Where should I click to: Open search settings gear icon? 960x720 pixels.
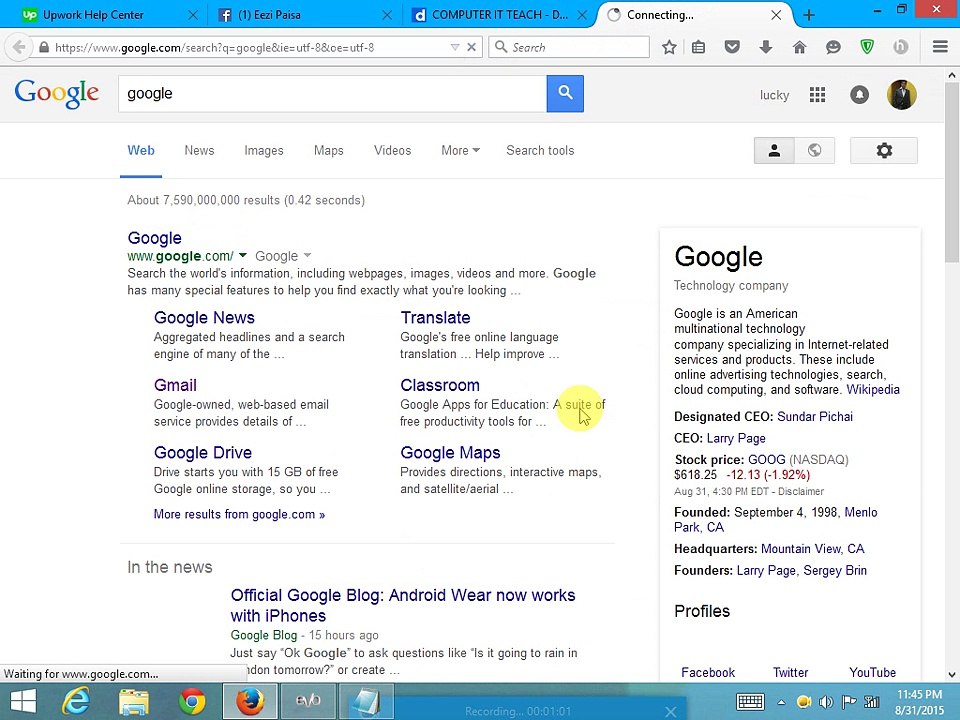coord(883,150)
